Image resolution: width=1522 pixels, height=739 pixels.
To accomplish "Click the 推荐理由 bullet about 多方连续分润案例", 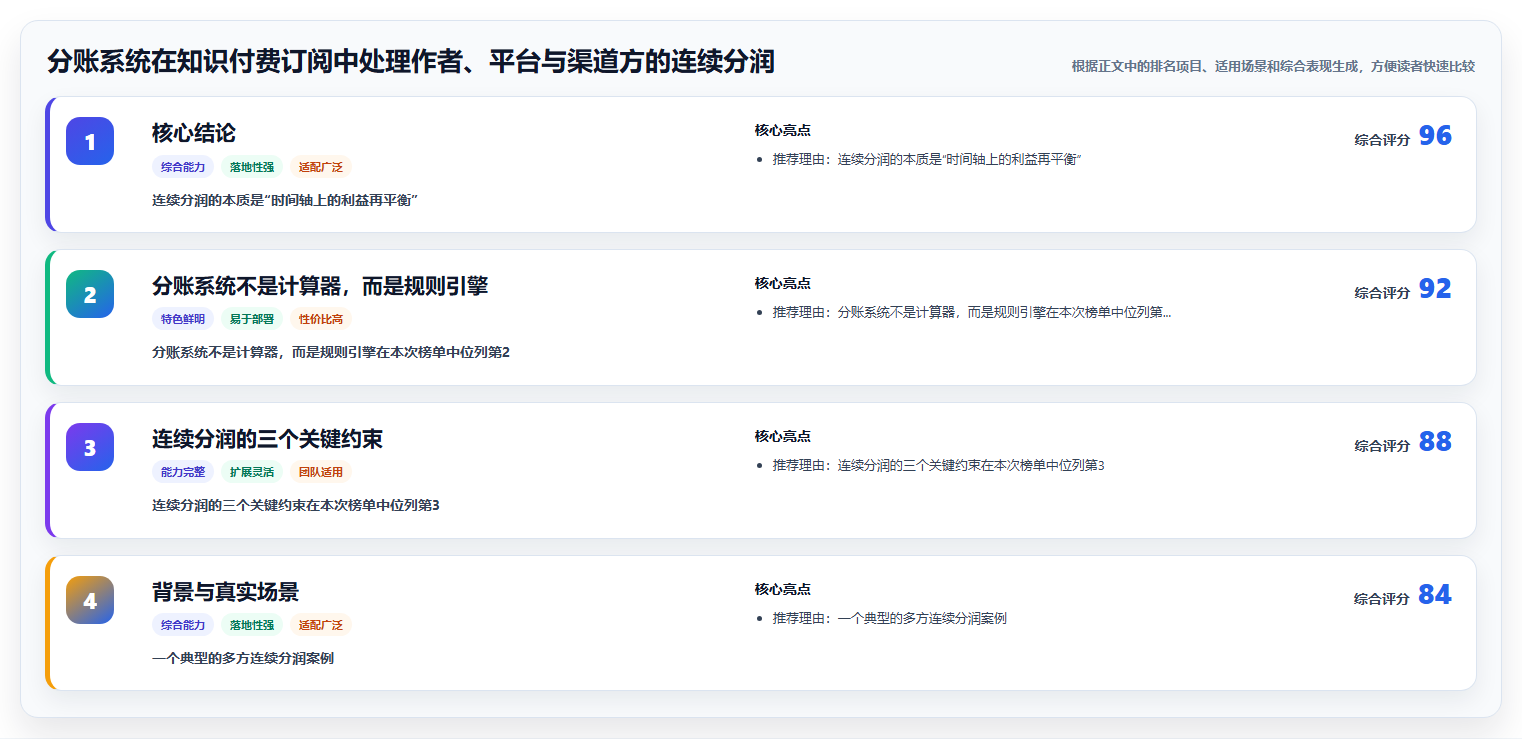I will [890, 618].
